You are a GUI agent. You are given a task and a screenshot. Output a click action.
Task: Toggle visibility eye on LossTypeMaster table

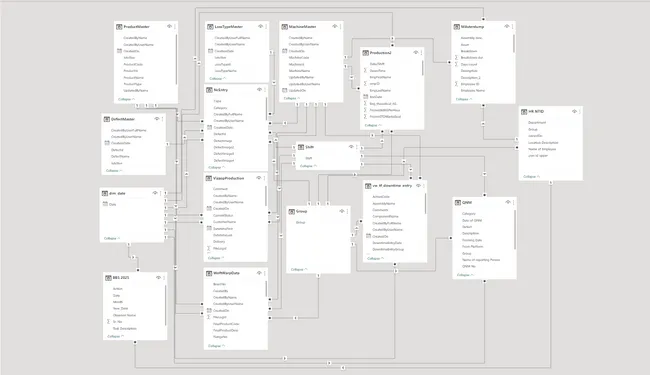pyautogui.click(x=261, y=27)
